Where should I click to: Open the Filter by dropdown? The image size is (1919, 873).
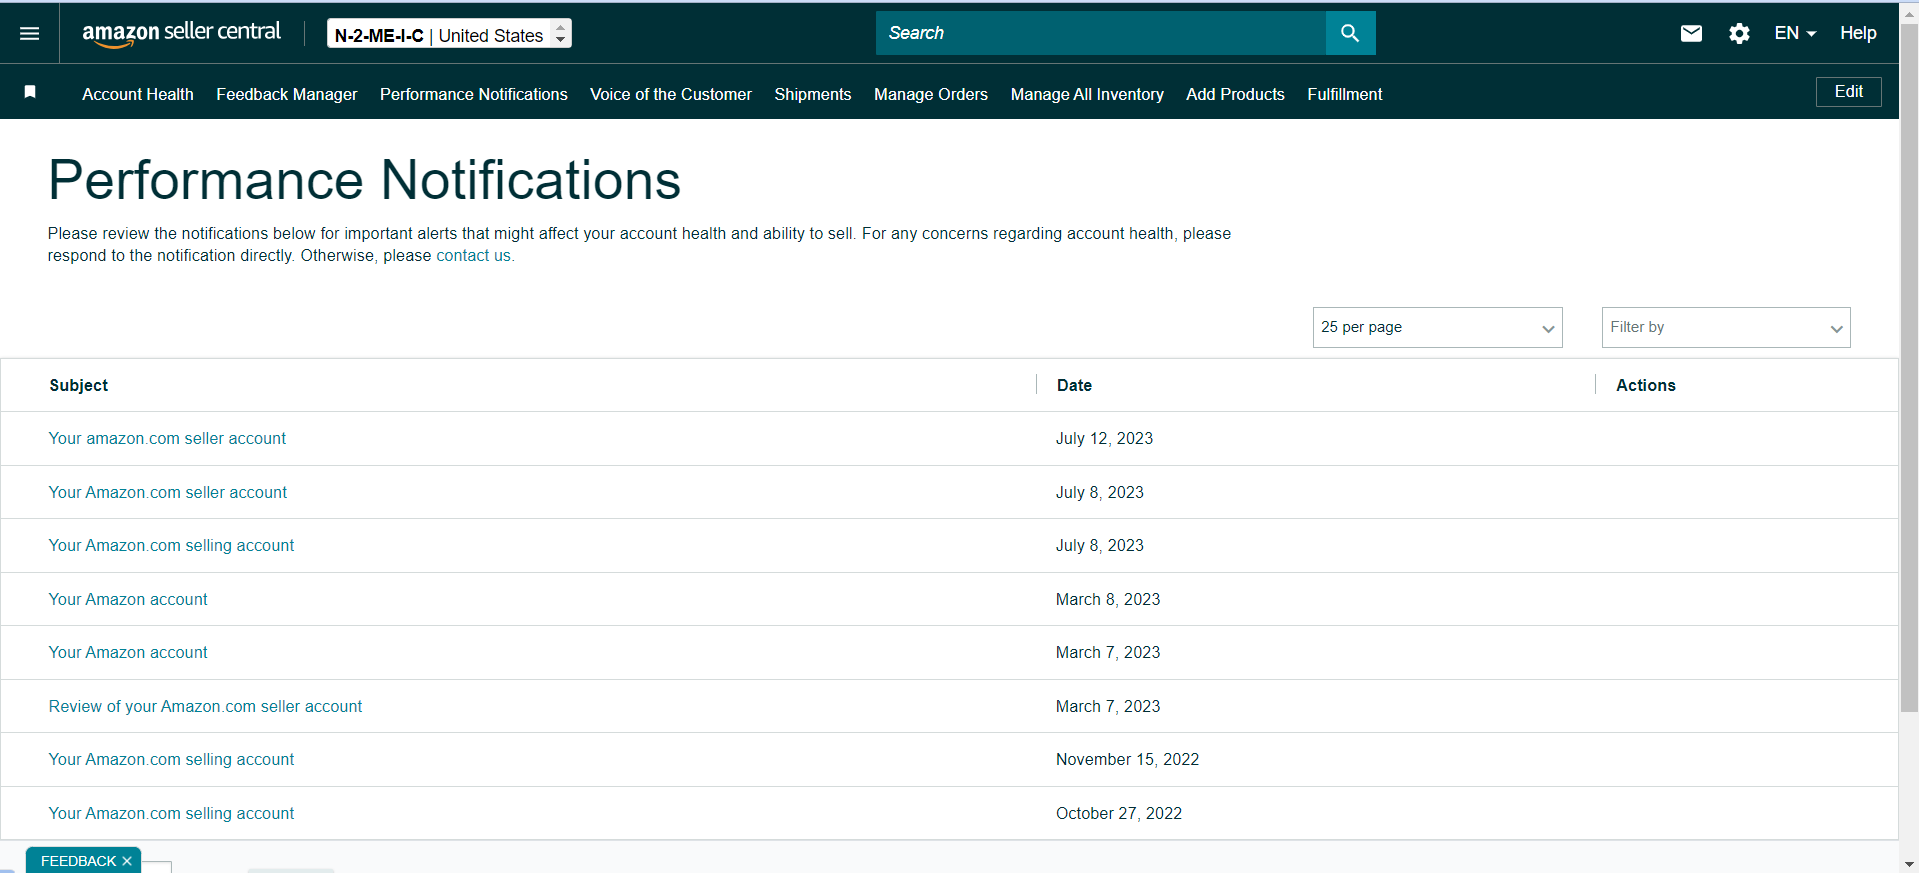[x=1726, y=327]
